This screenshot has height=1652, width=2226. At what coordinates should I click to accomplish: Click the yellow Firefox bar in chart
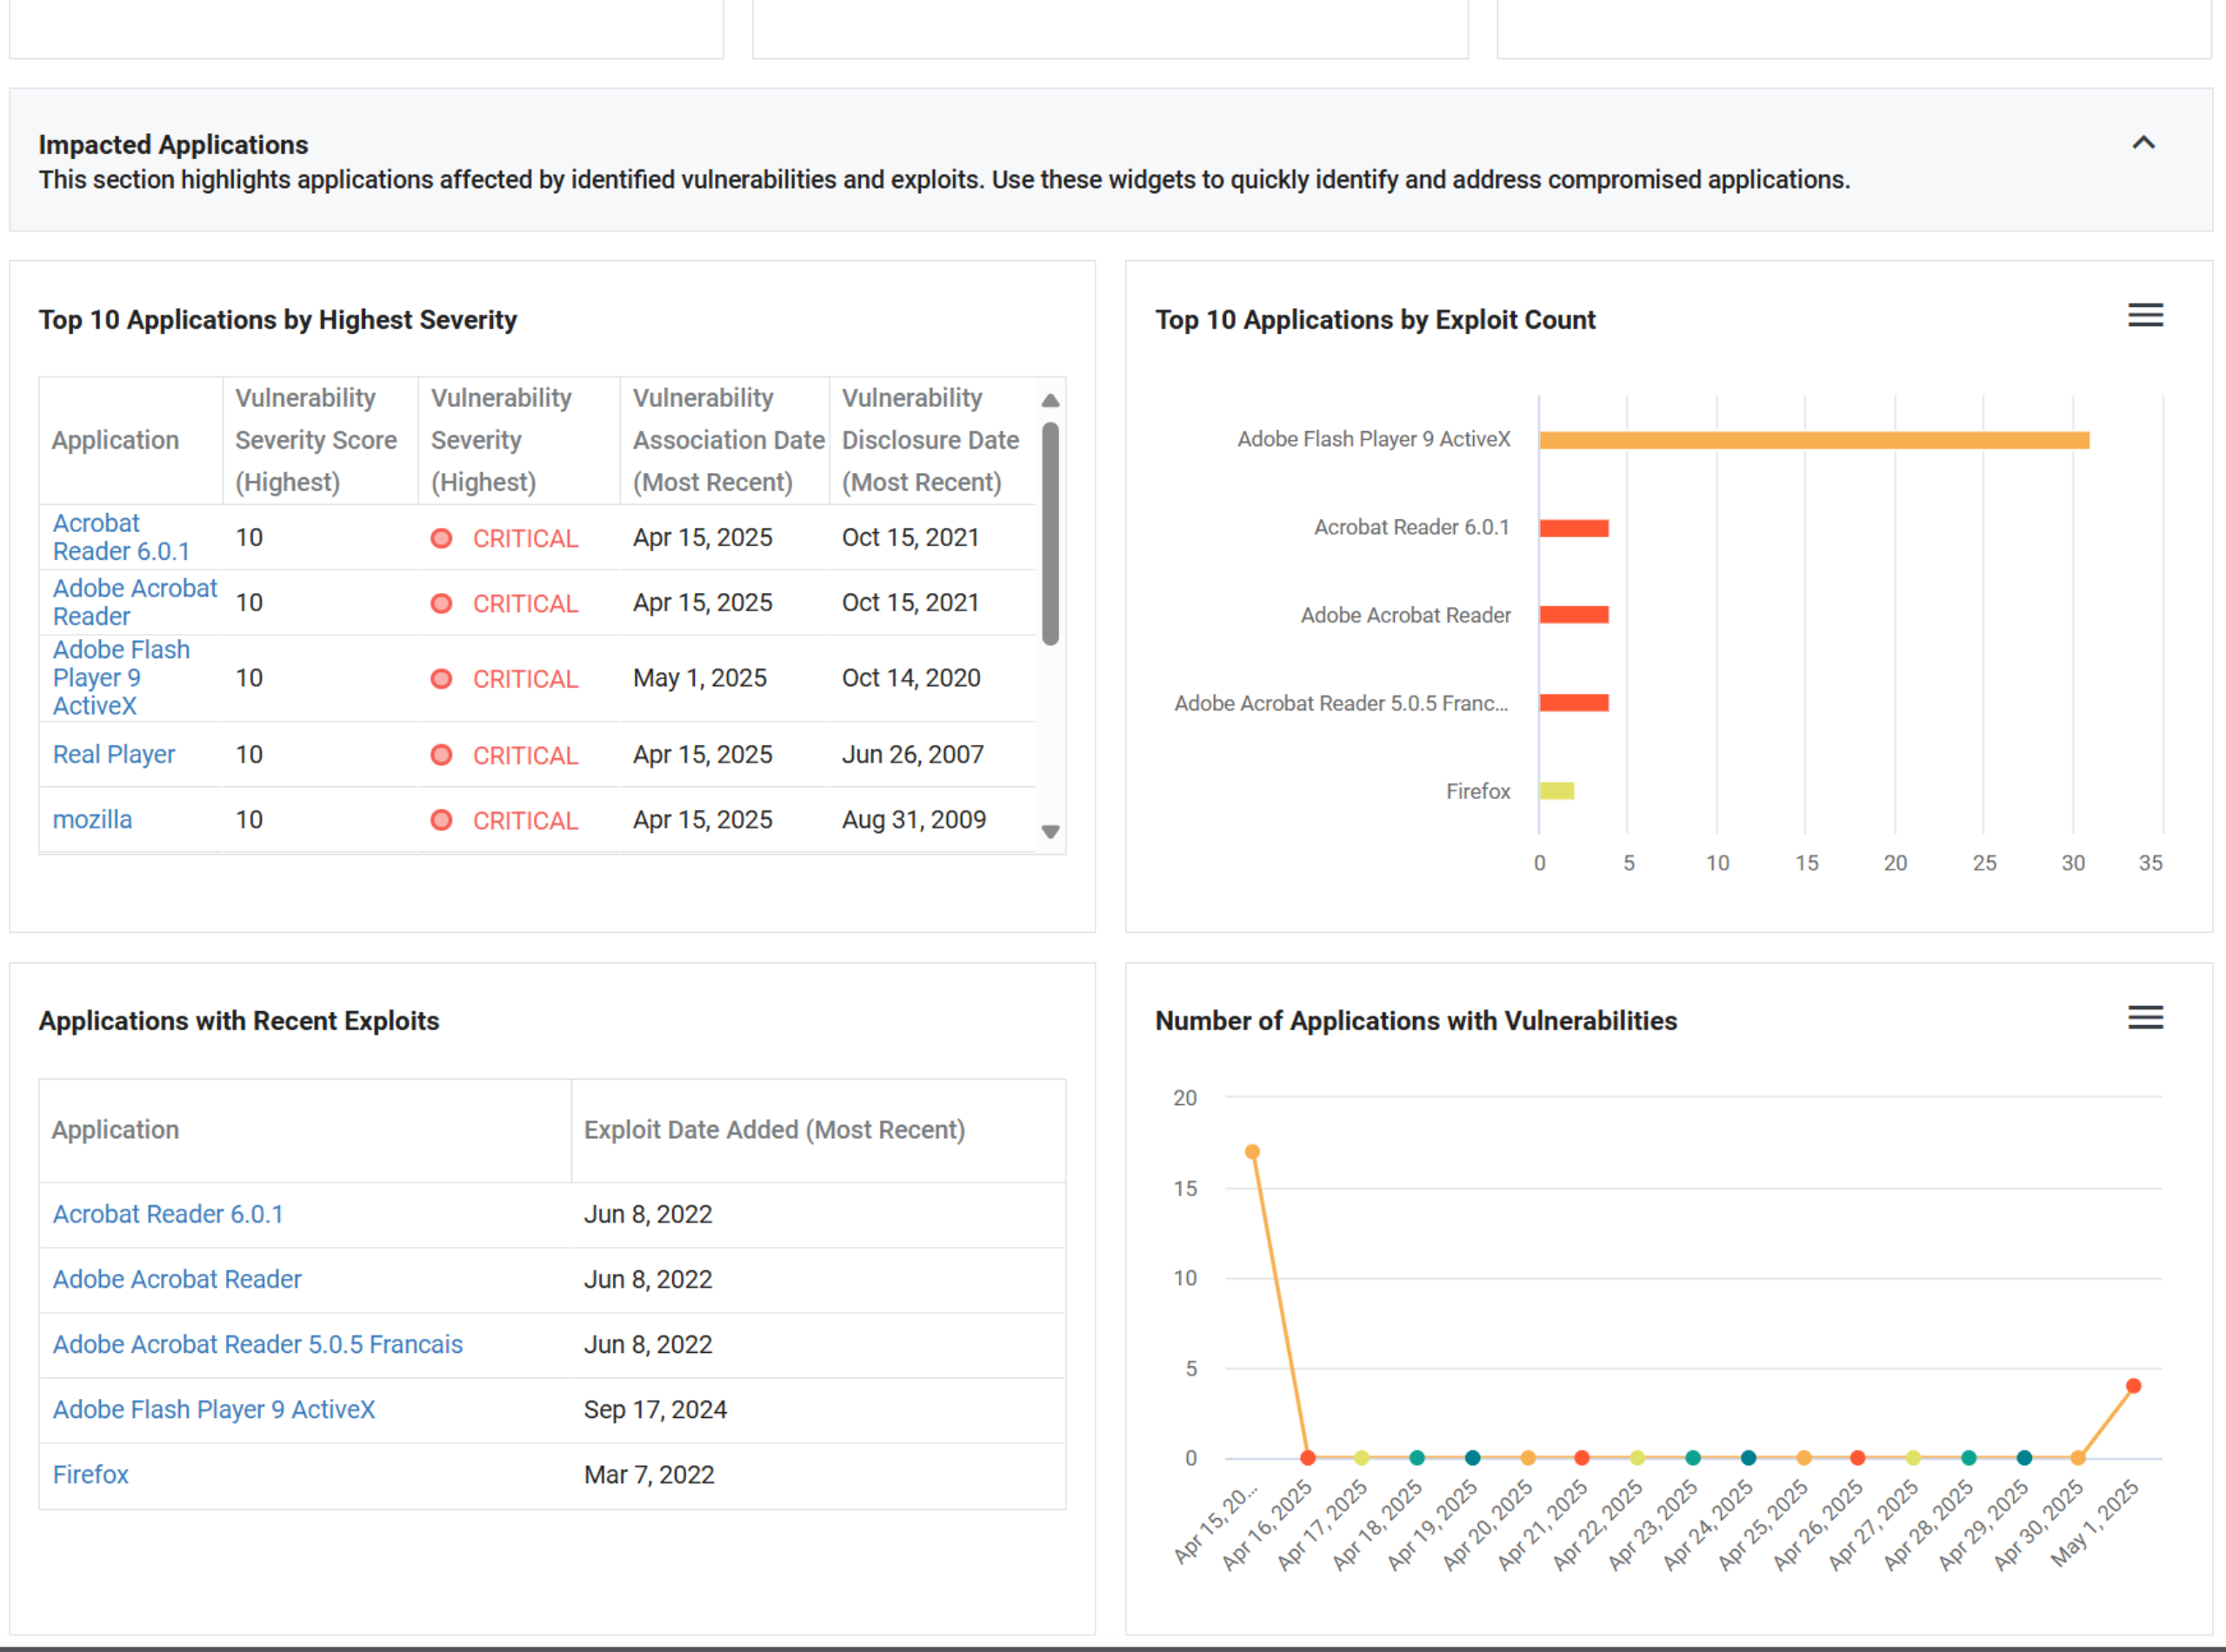coord(1556,791)
